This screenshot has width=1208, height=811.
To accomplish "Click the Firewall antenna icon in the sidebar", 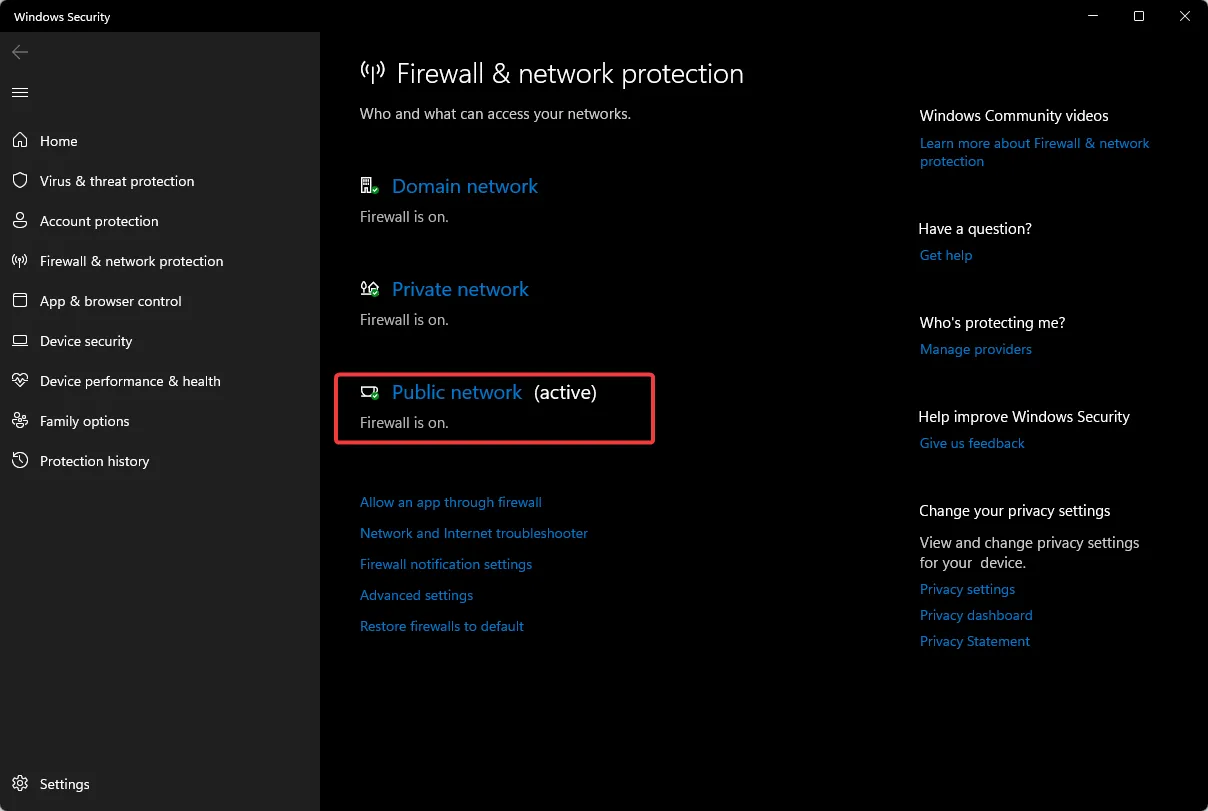I will pyautogui.click(x=20, y=261).
